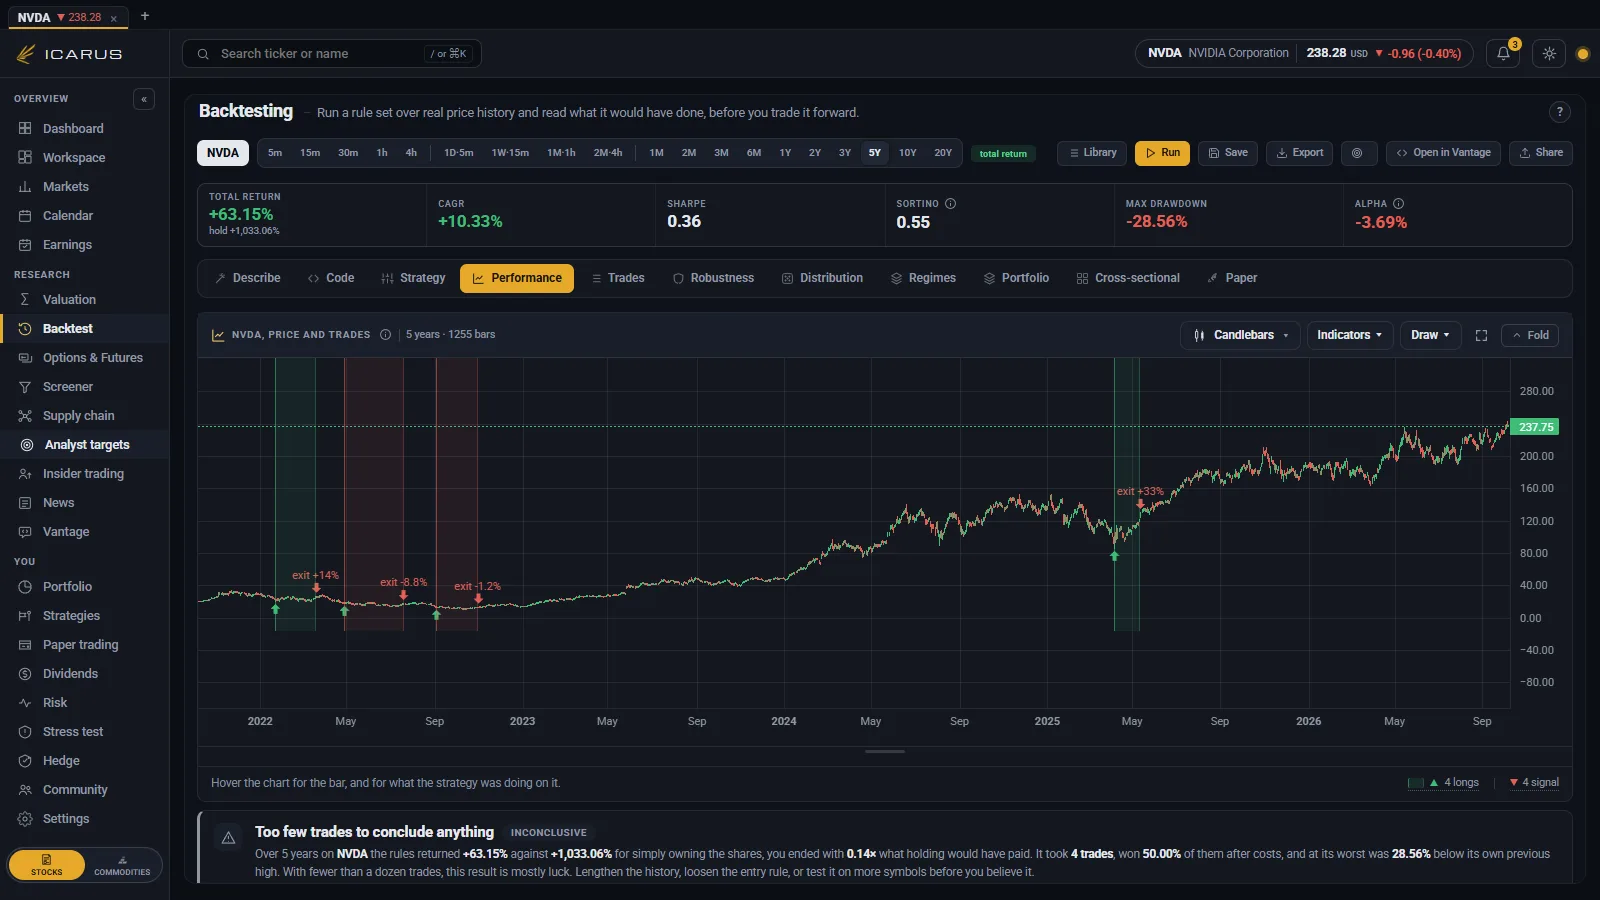Go to Markets in the sidebar
Screen dimensions: 1600x900
coord(85,187)
